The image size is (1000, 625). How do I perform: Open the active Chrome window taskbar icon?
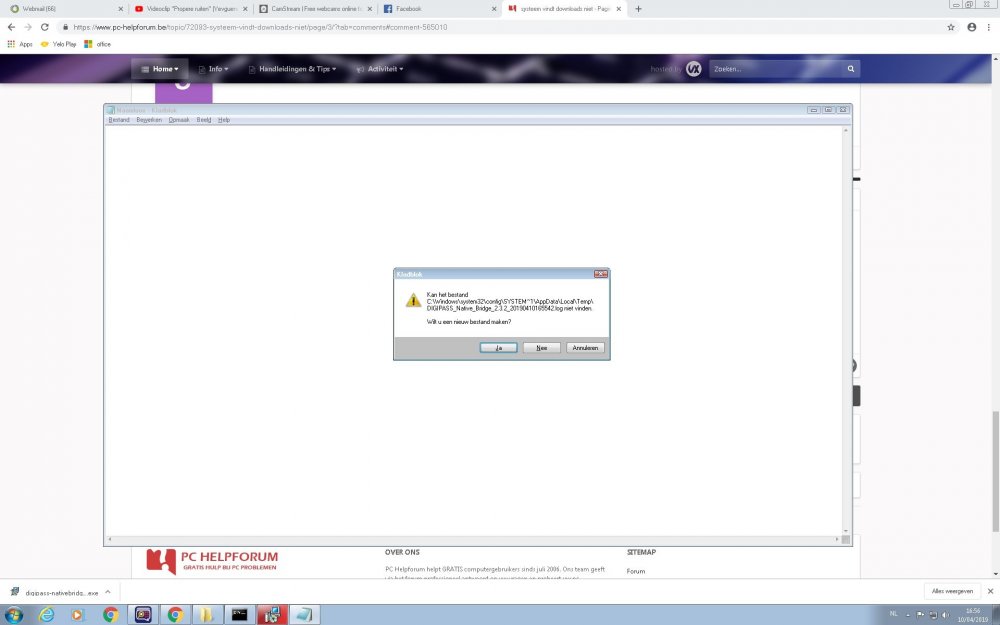coord(175,615)
